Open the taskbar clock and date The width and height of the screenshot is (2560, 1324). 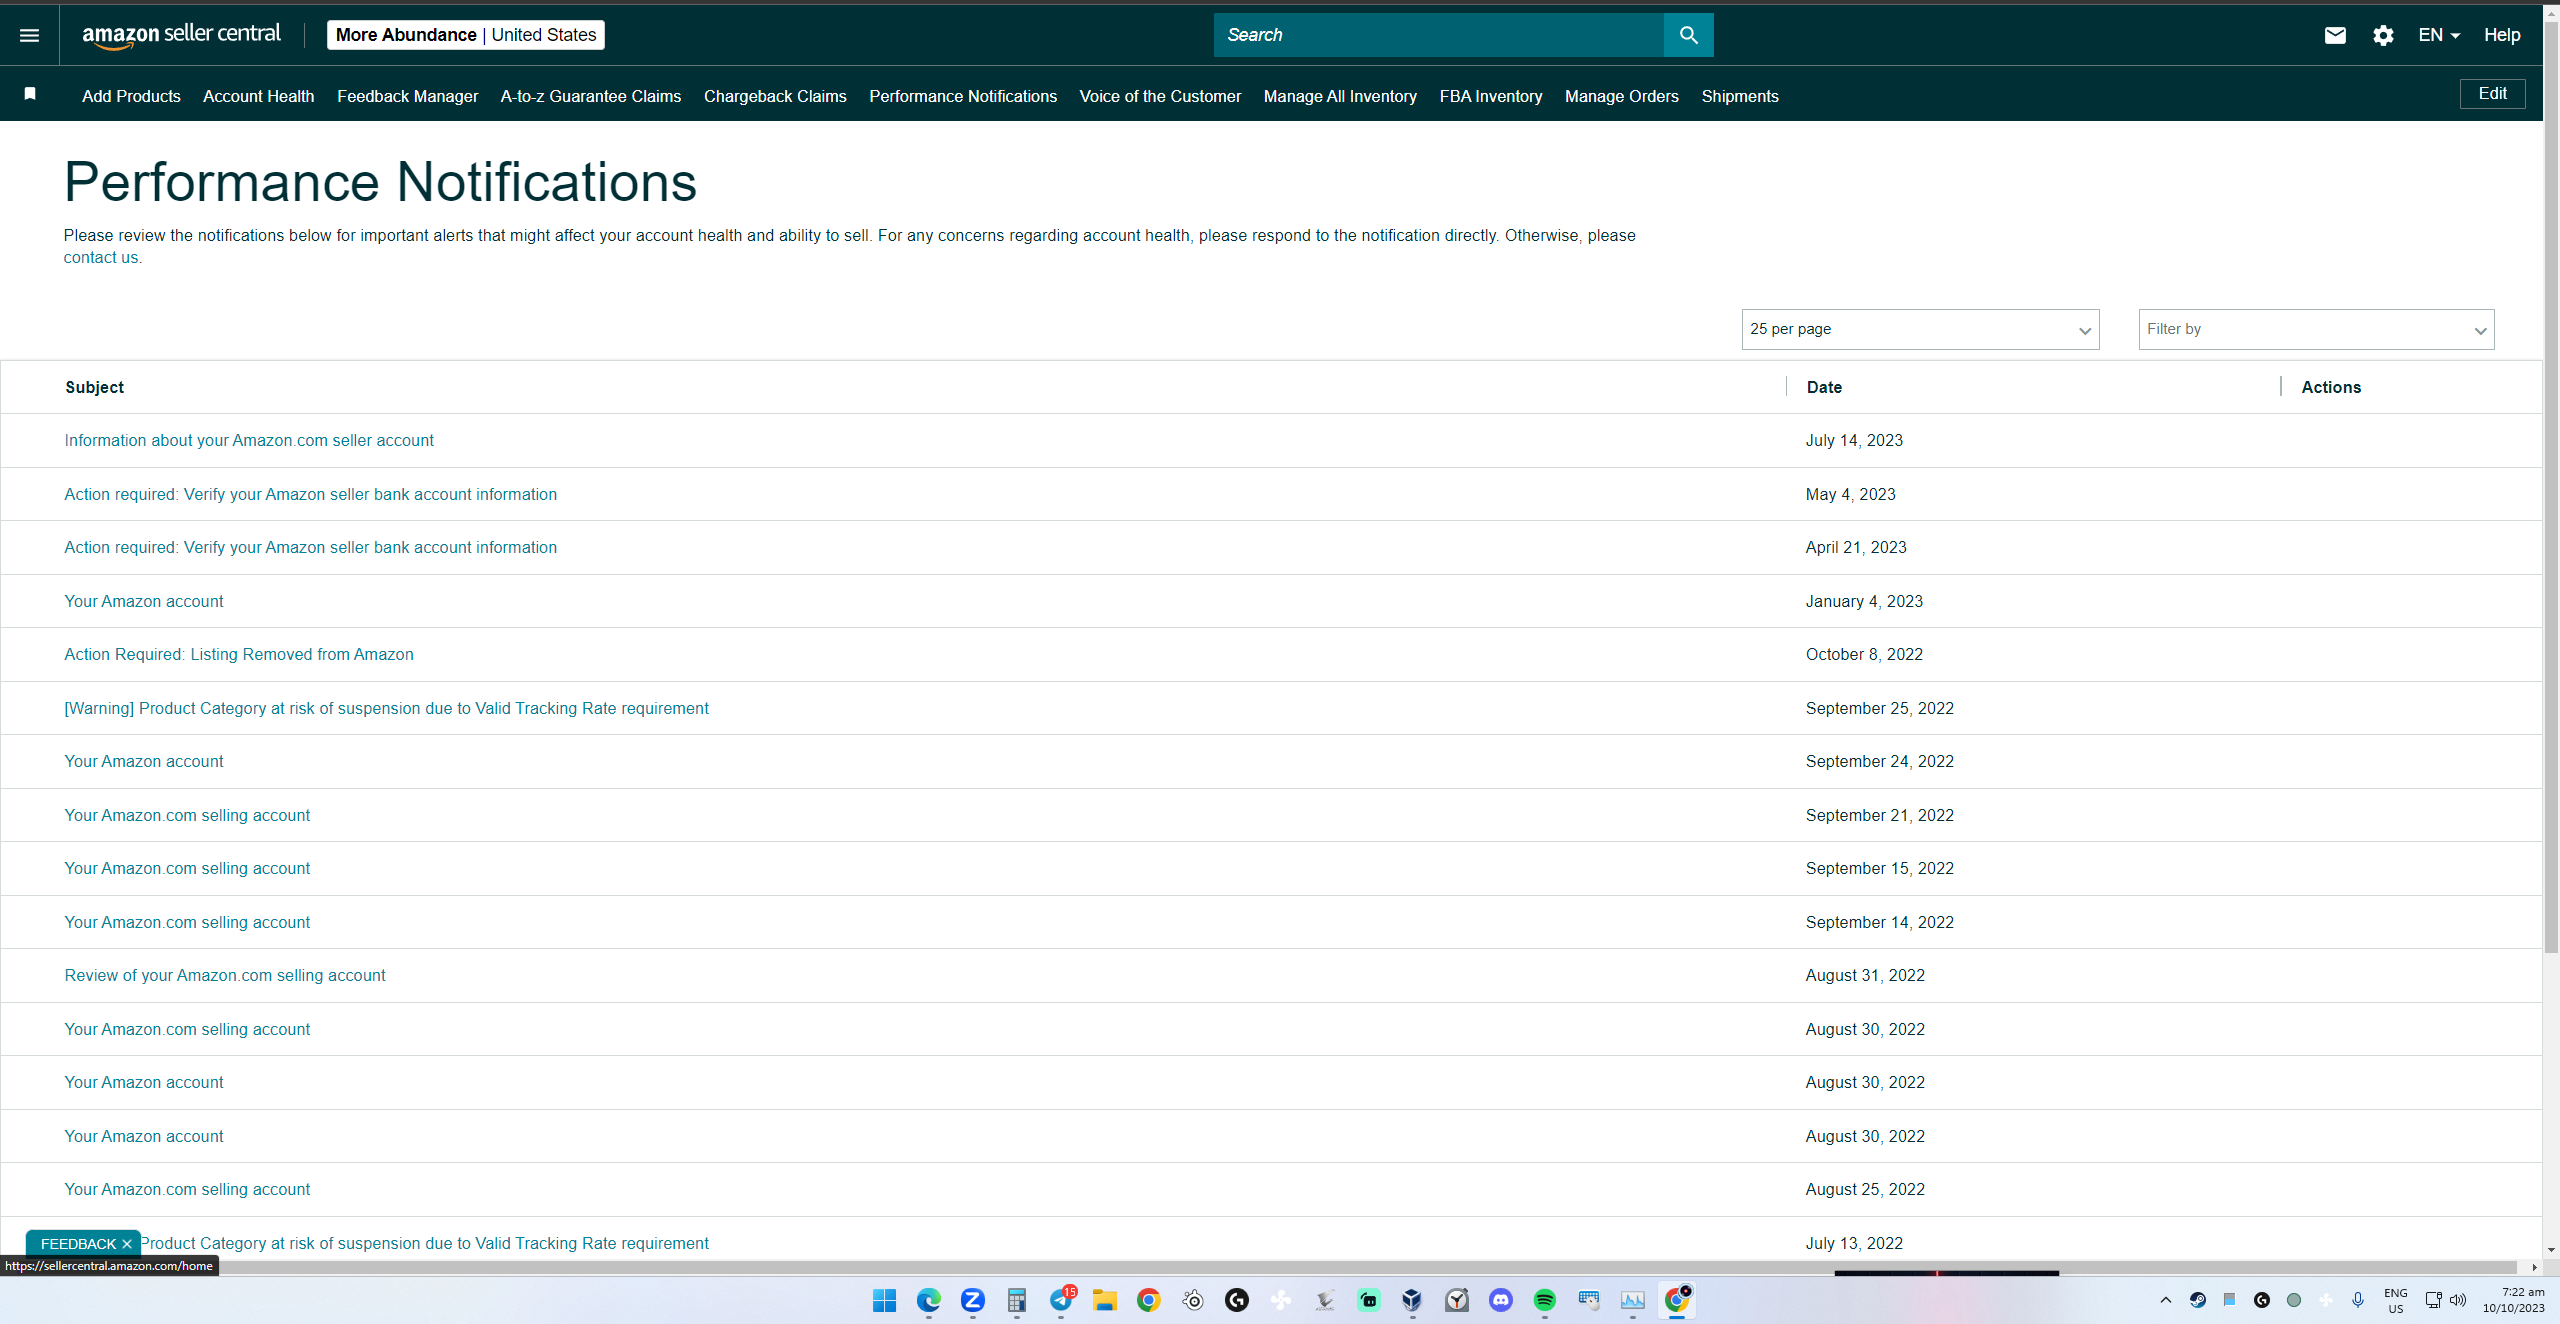(2513, 1300)
